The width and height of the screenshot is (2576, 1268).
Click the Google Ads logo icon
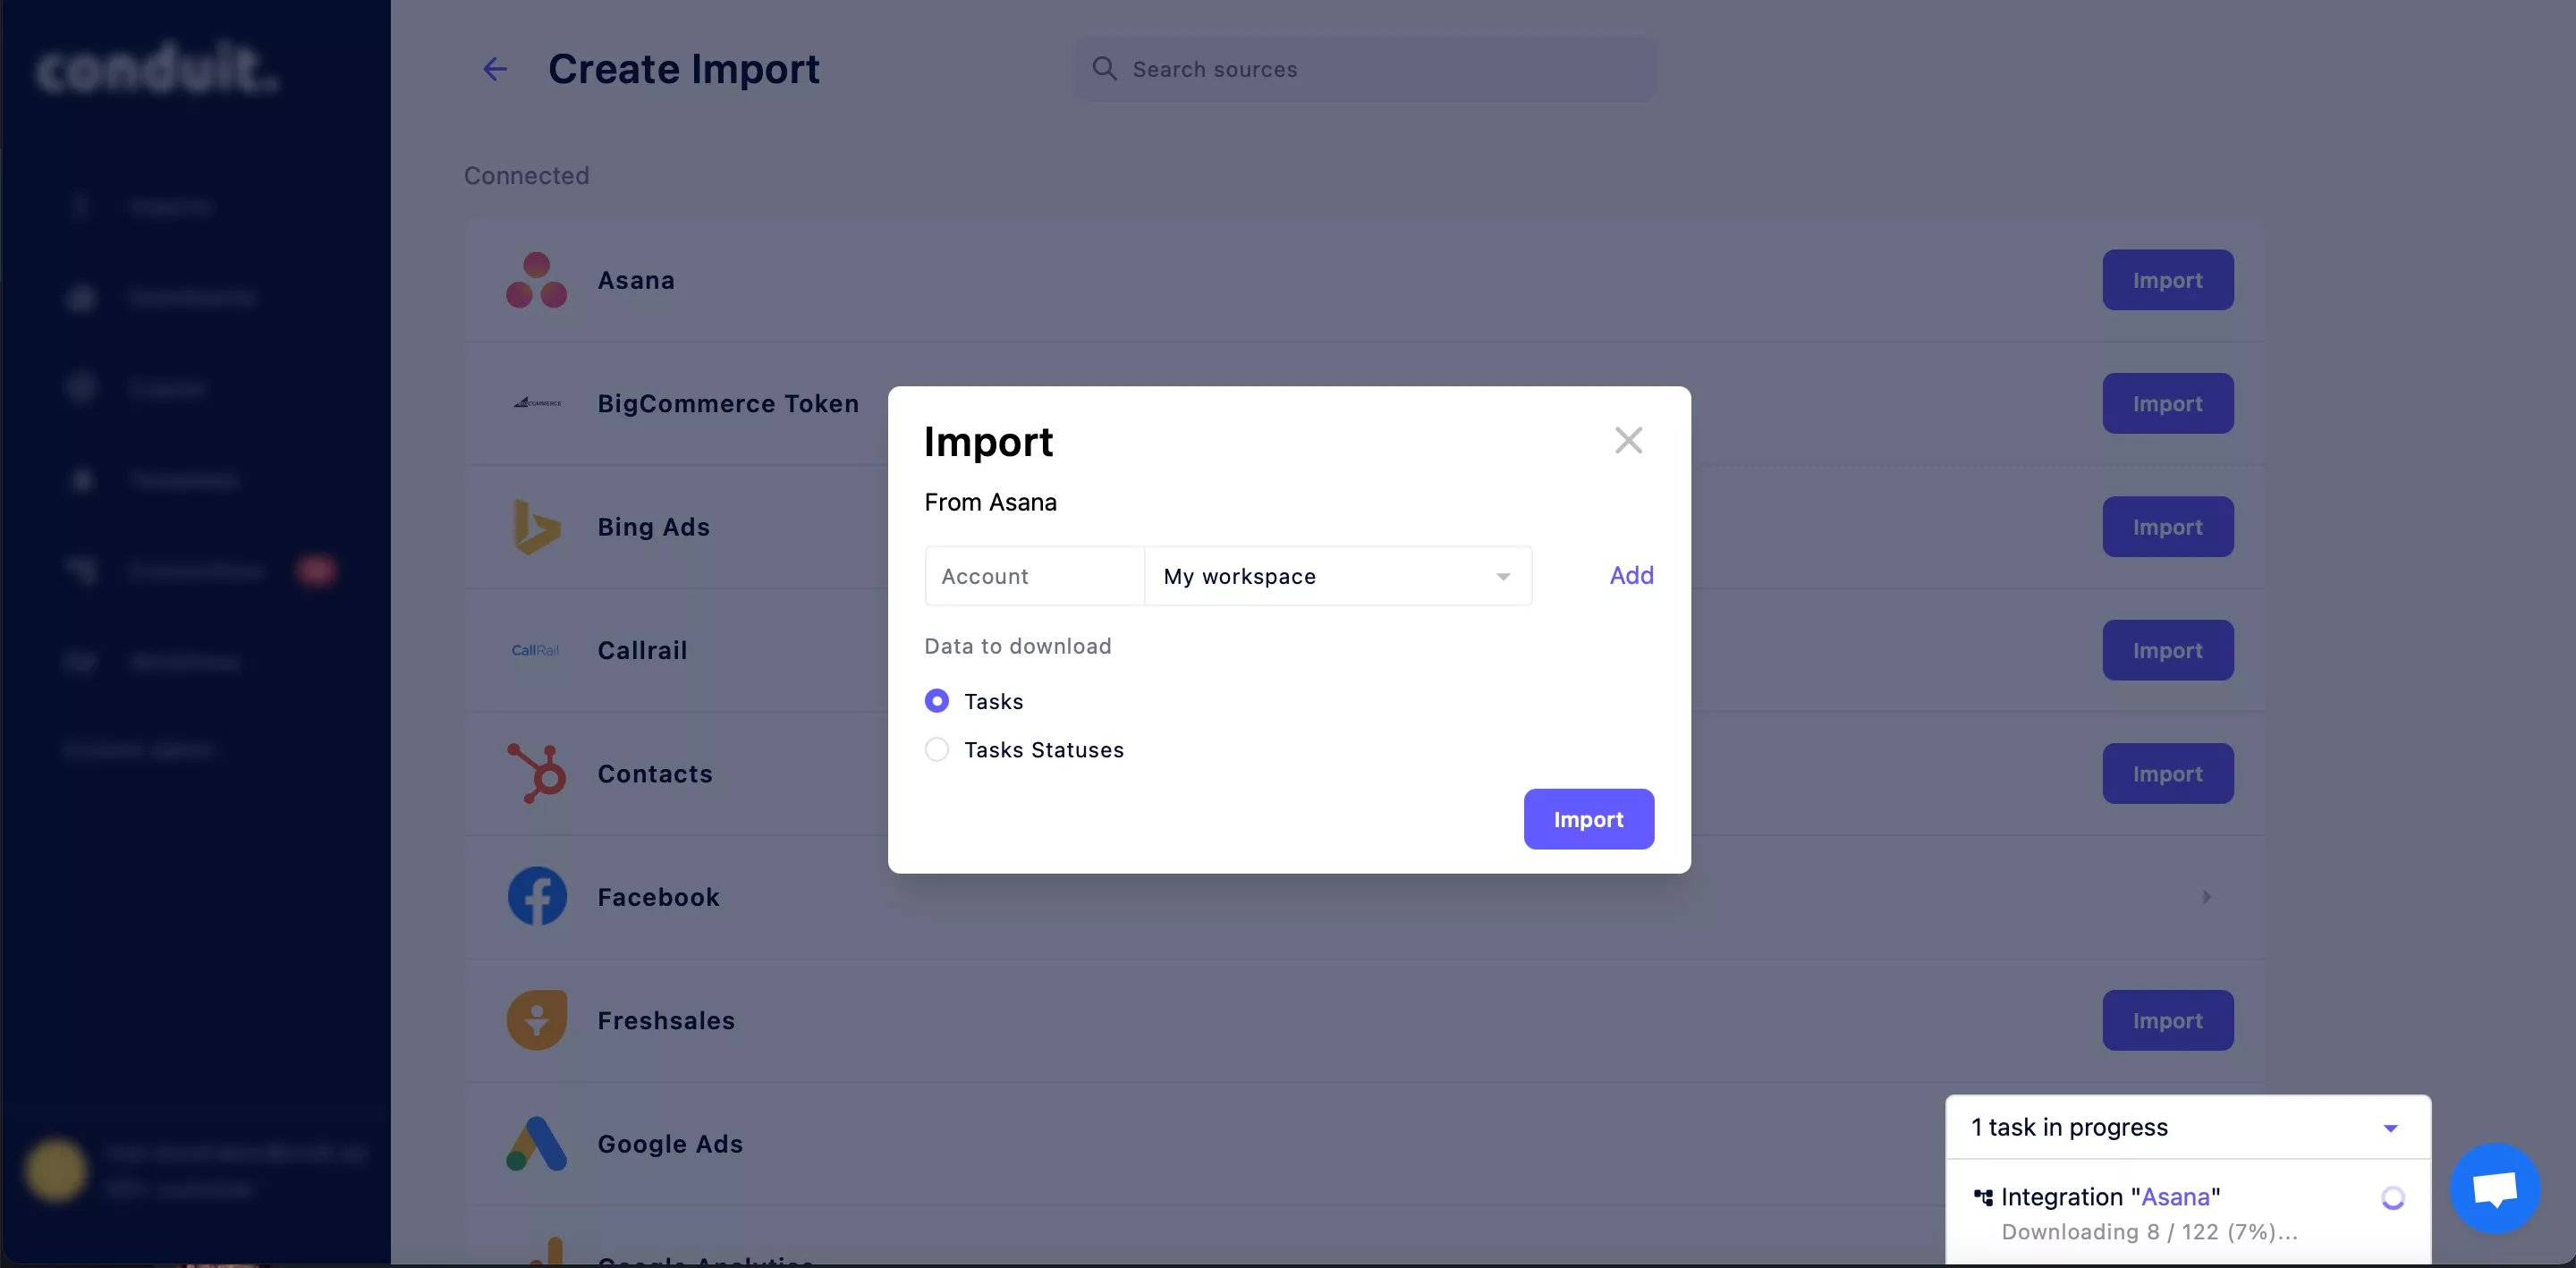click(537, 1143)
